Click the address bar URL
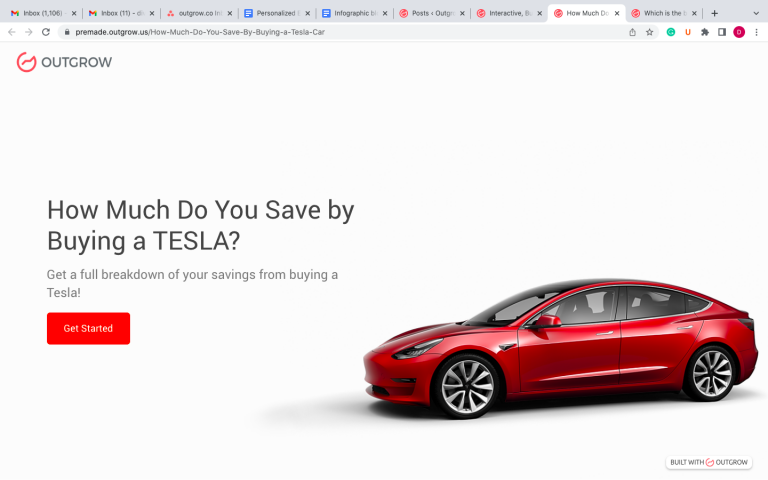This screenshot has width=768, height=480. point(200,32)
